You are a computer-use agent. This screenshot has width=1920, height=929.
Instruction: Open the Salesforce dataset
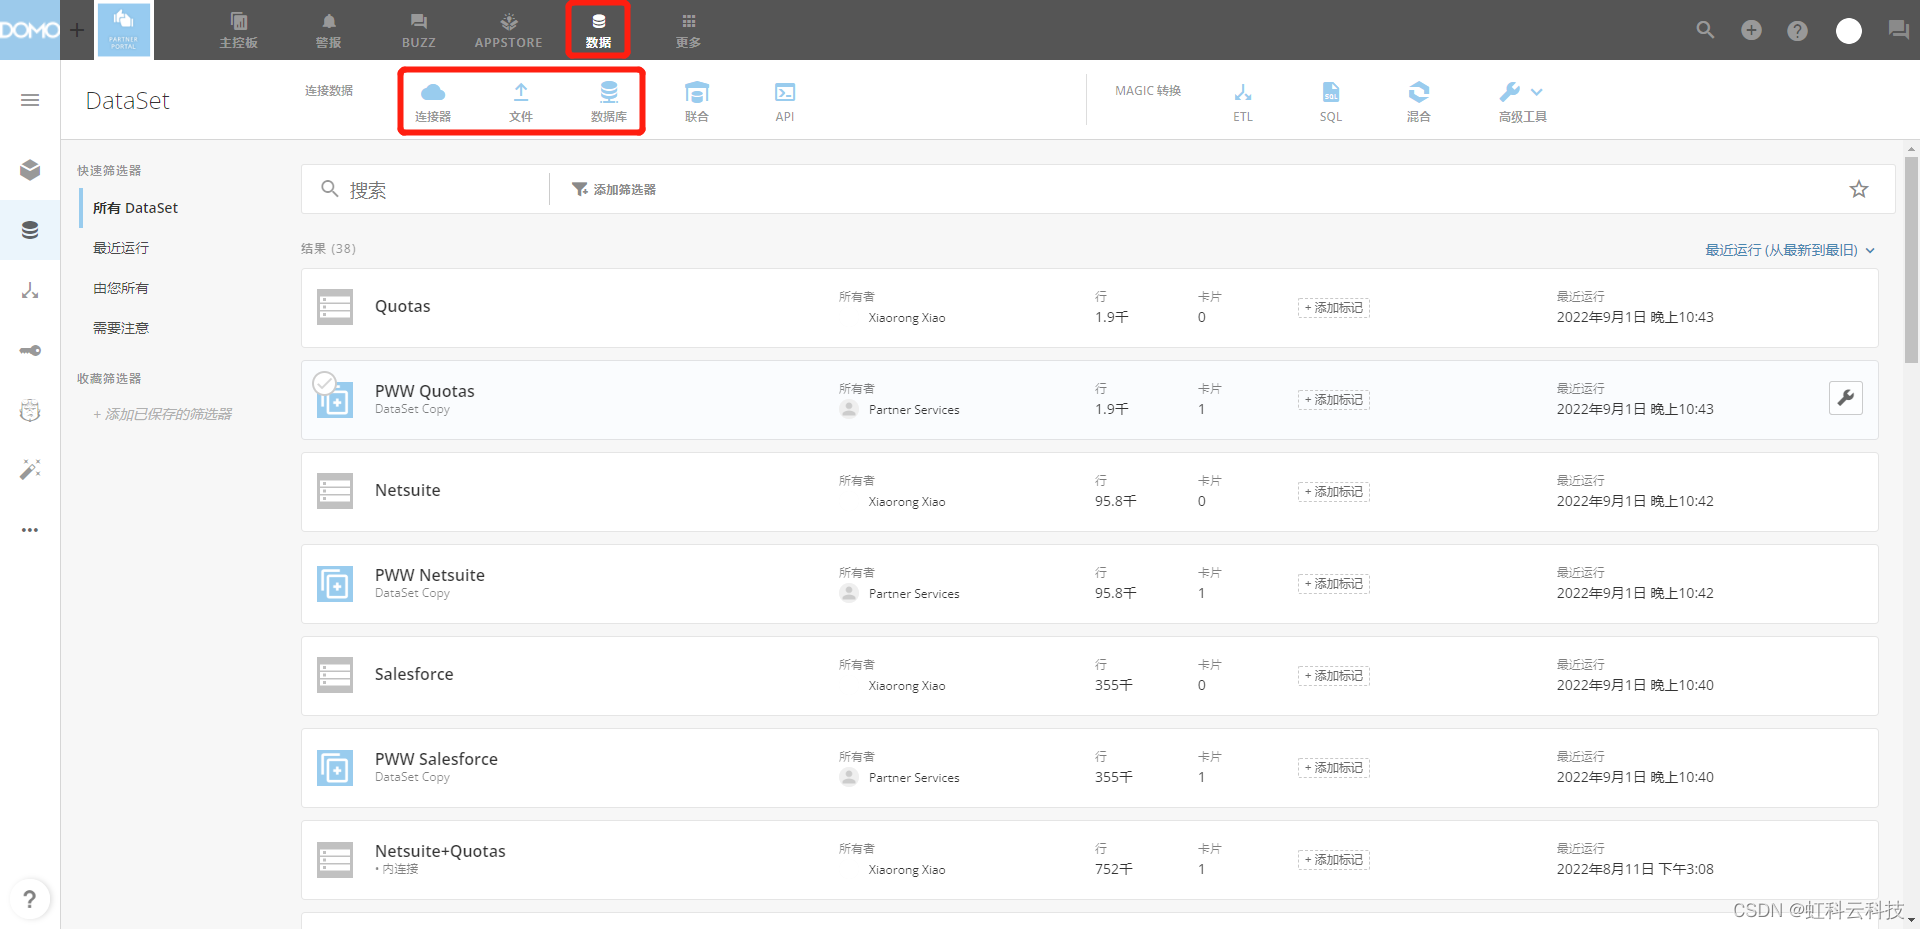(x=414, y=674)
